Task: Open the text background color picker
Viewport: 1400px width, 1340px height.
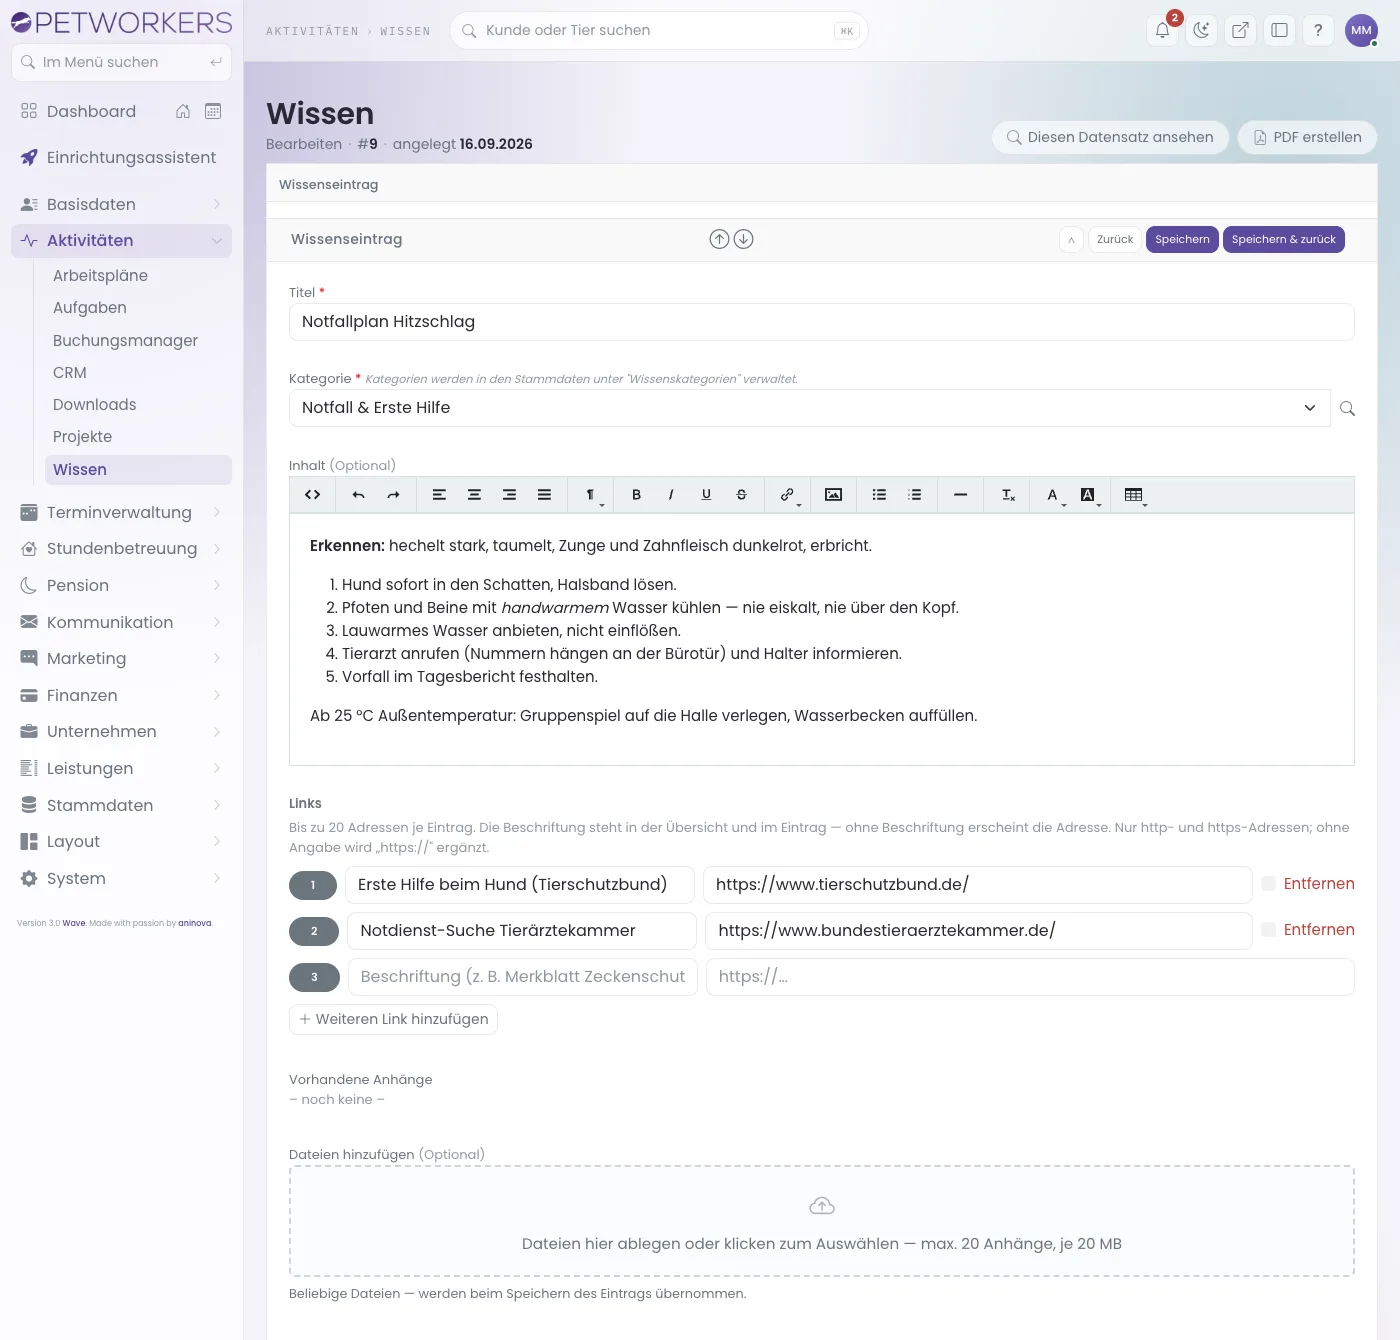Action: (1089, 495)
